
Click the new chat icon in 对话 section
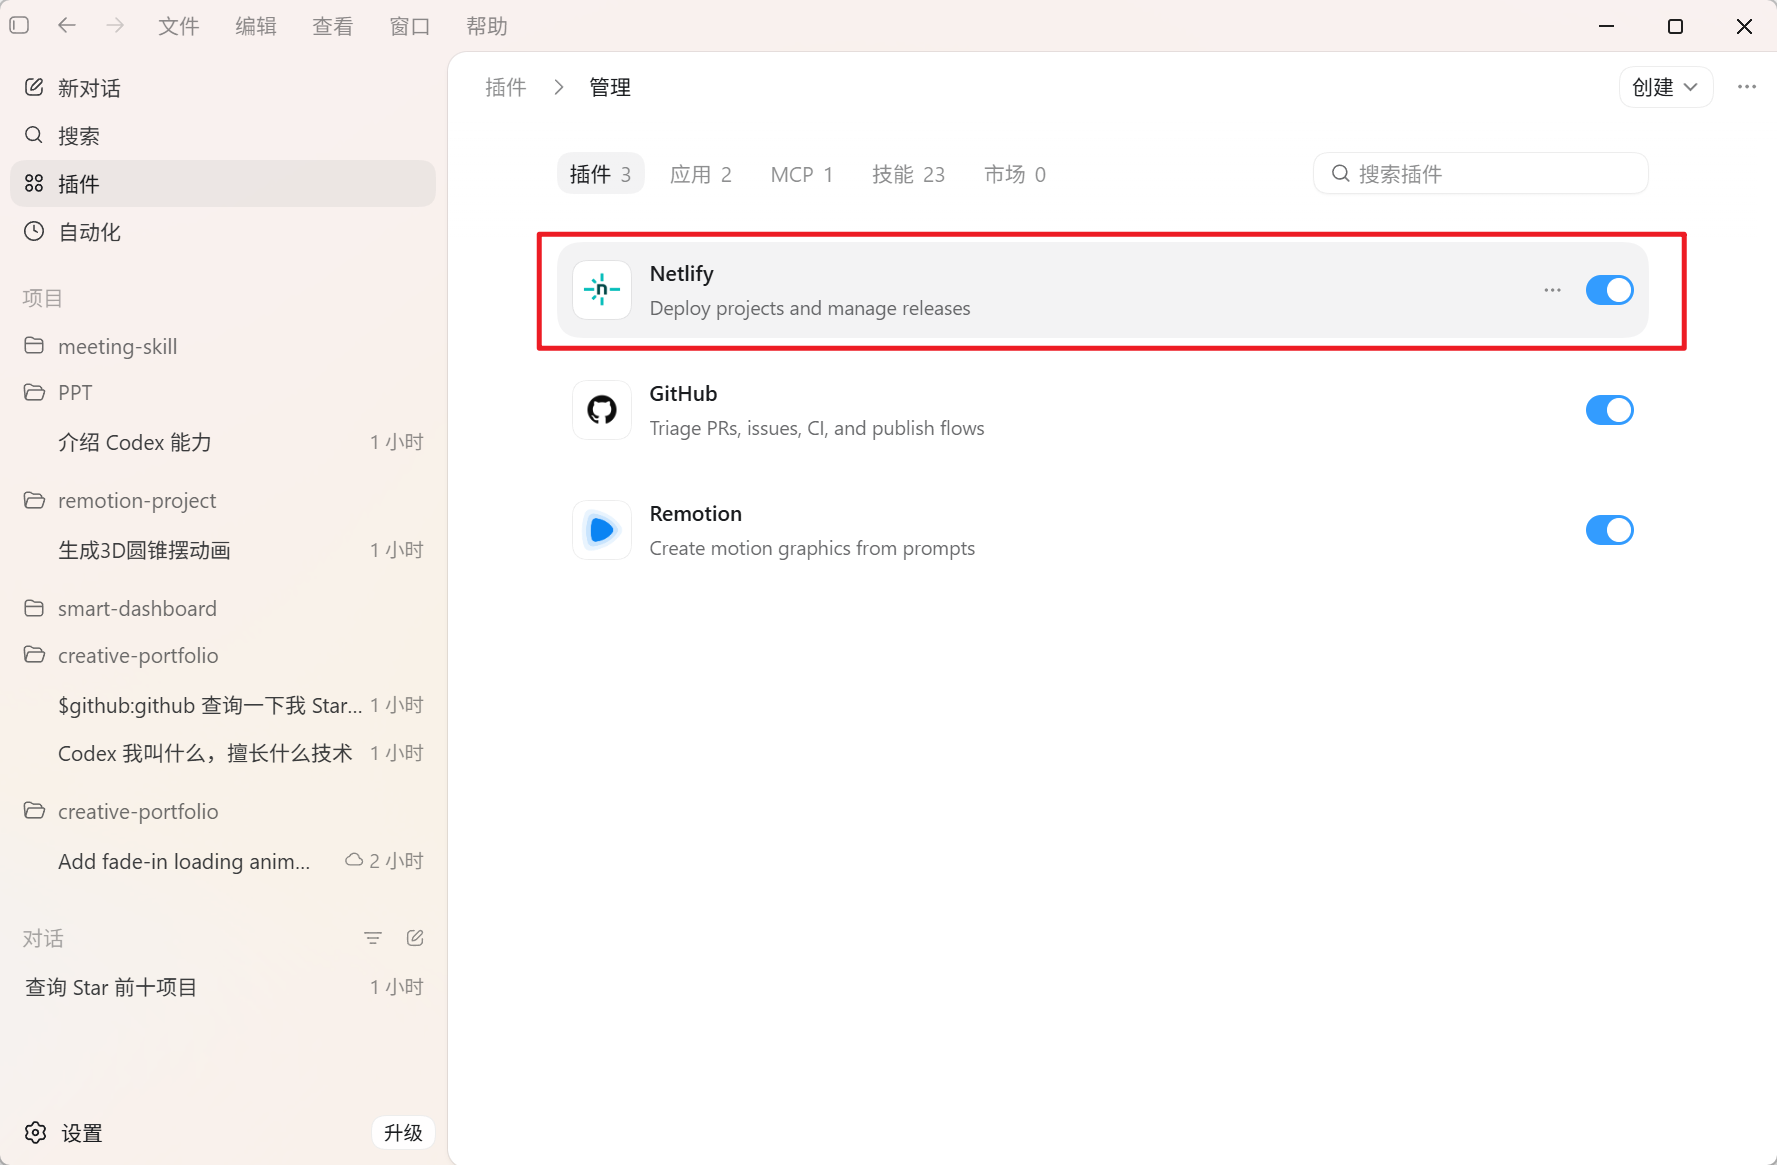(x=415, y=938)
